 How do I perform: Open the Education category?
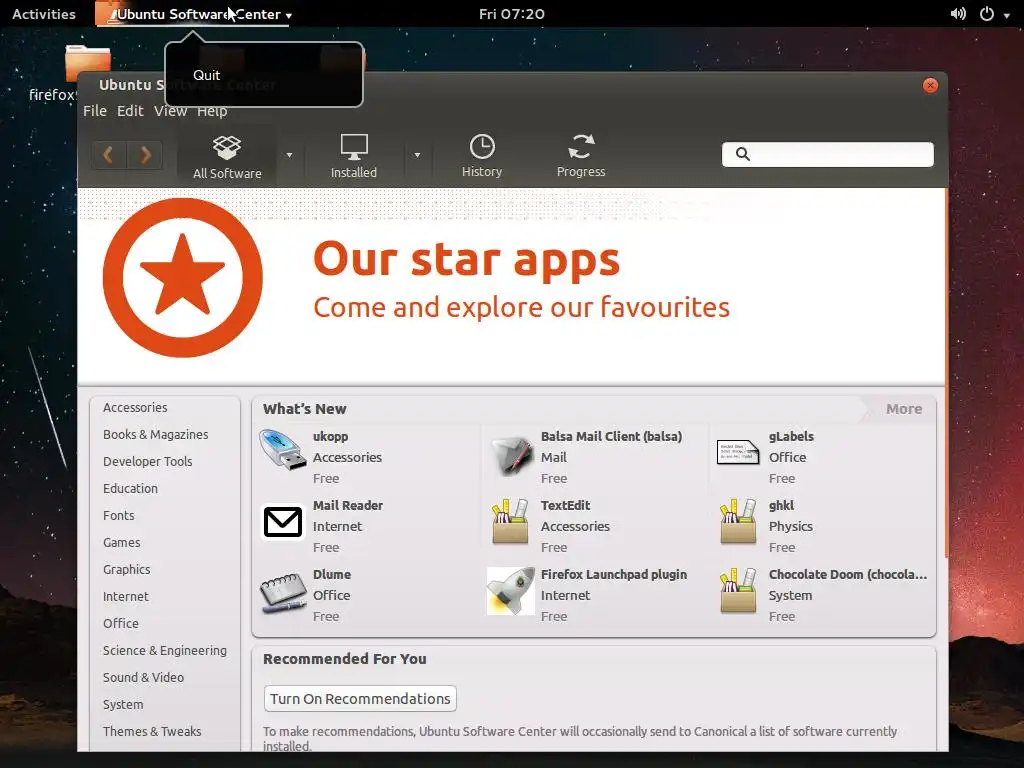[130, 488]
